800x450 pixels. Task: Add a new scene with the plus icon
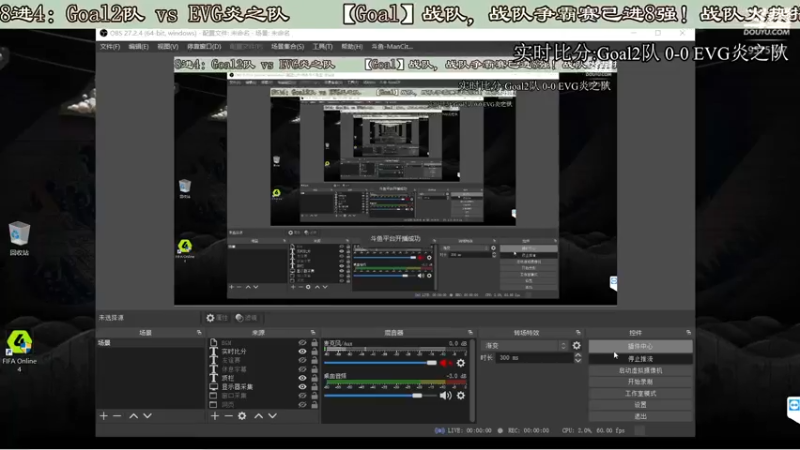(x=104, y=416)
